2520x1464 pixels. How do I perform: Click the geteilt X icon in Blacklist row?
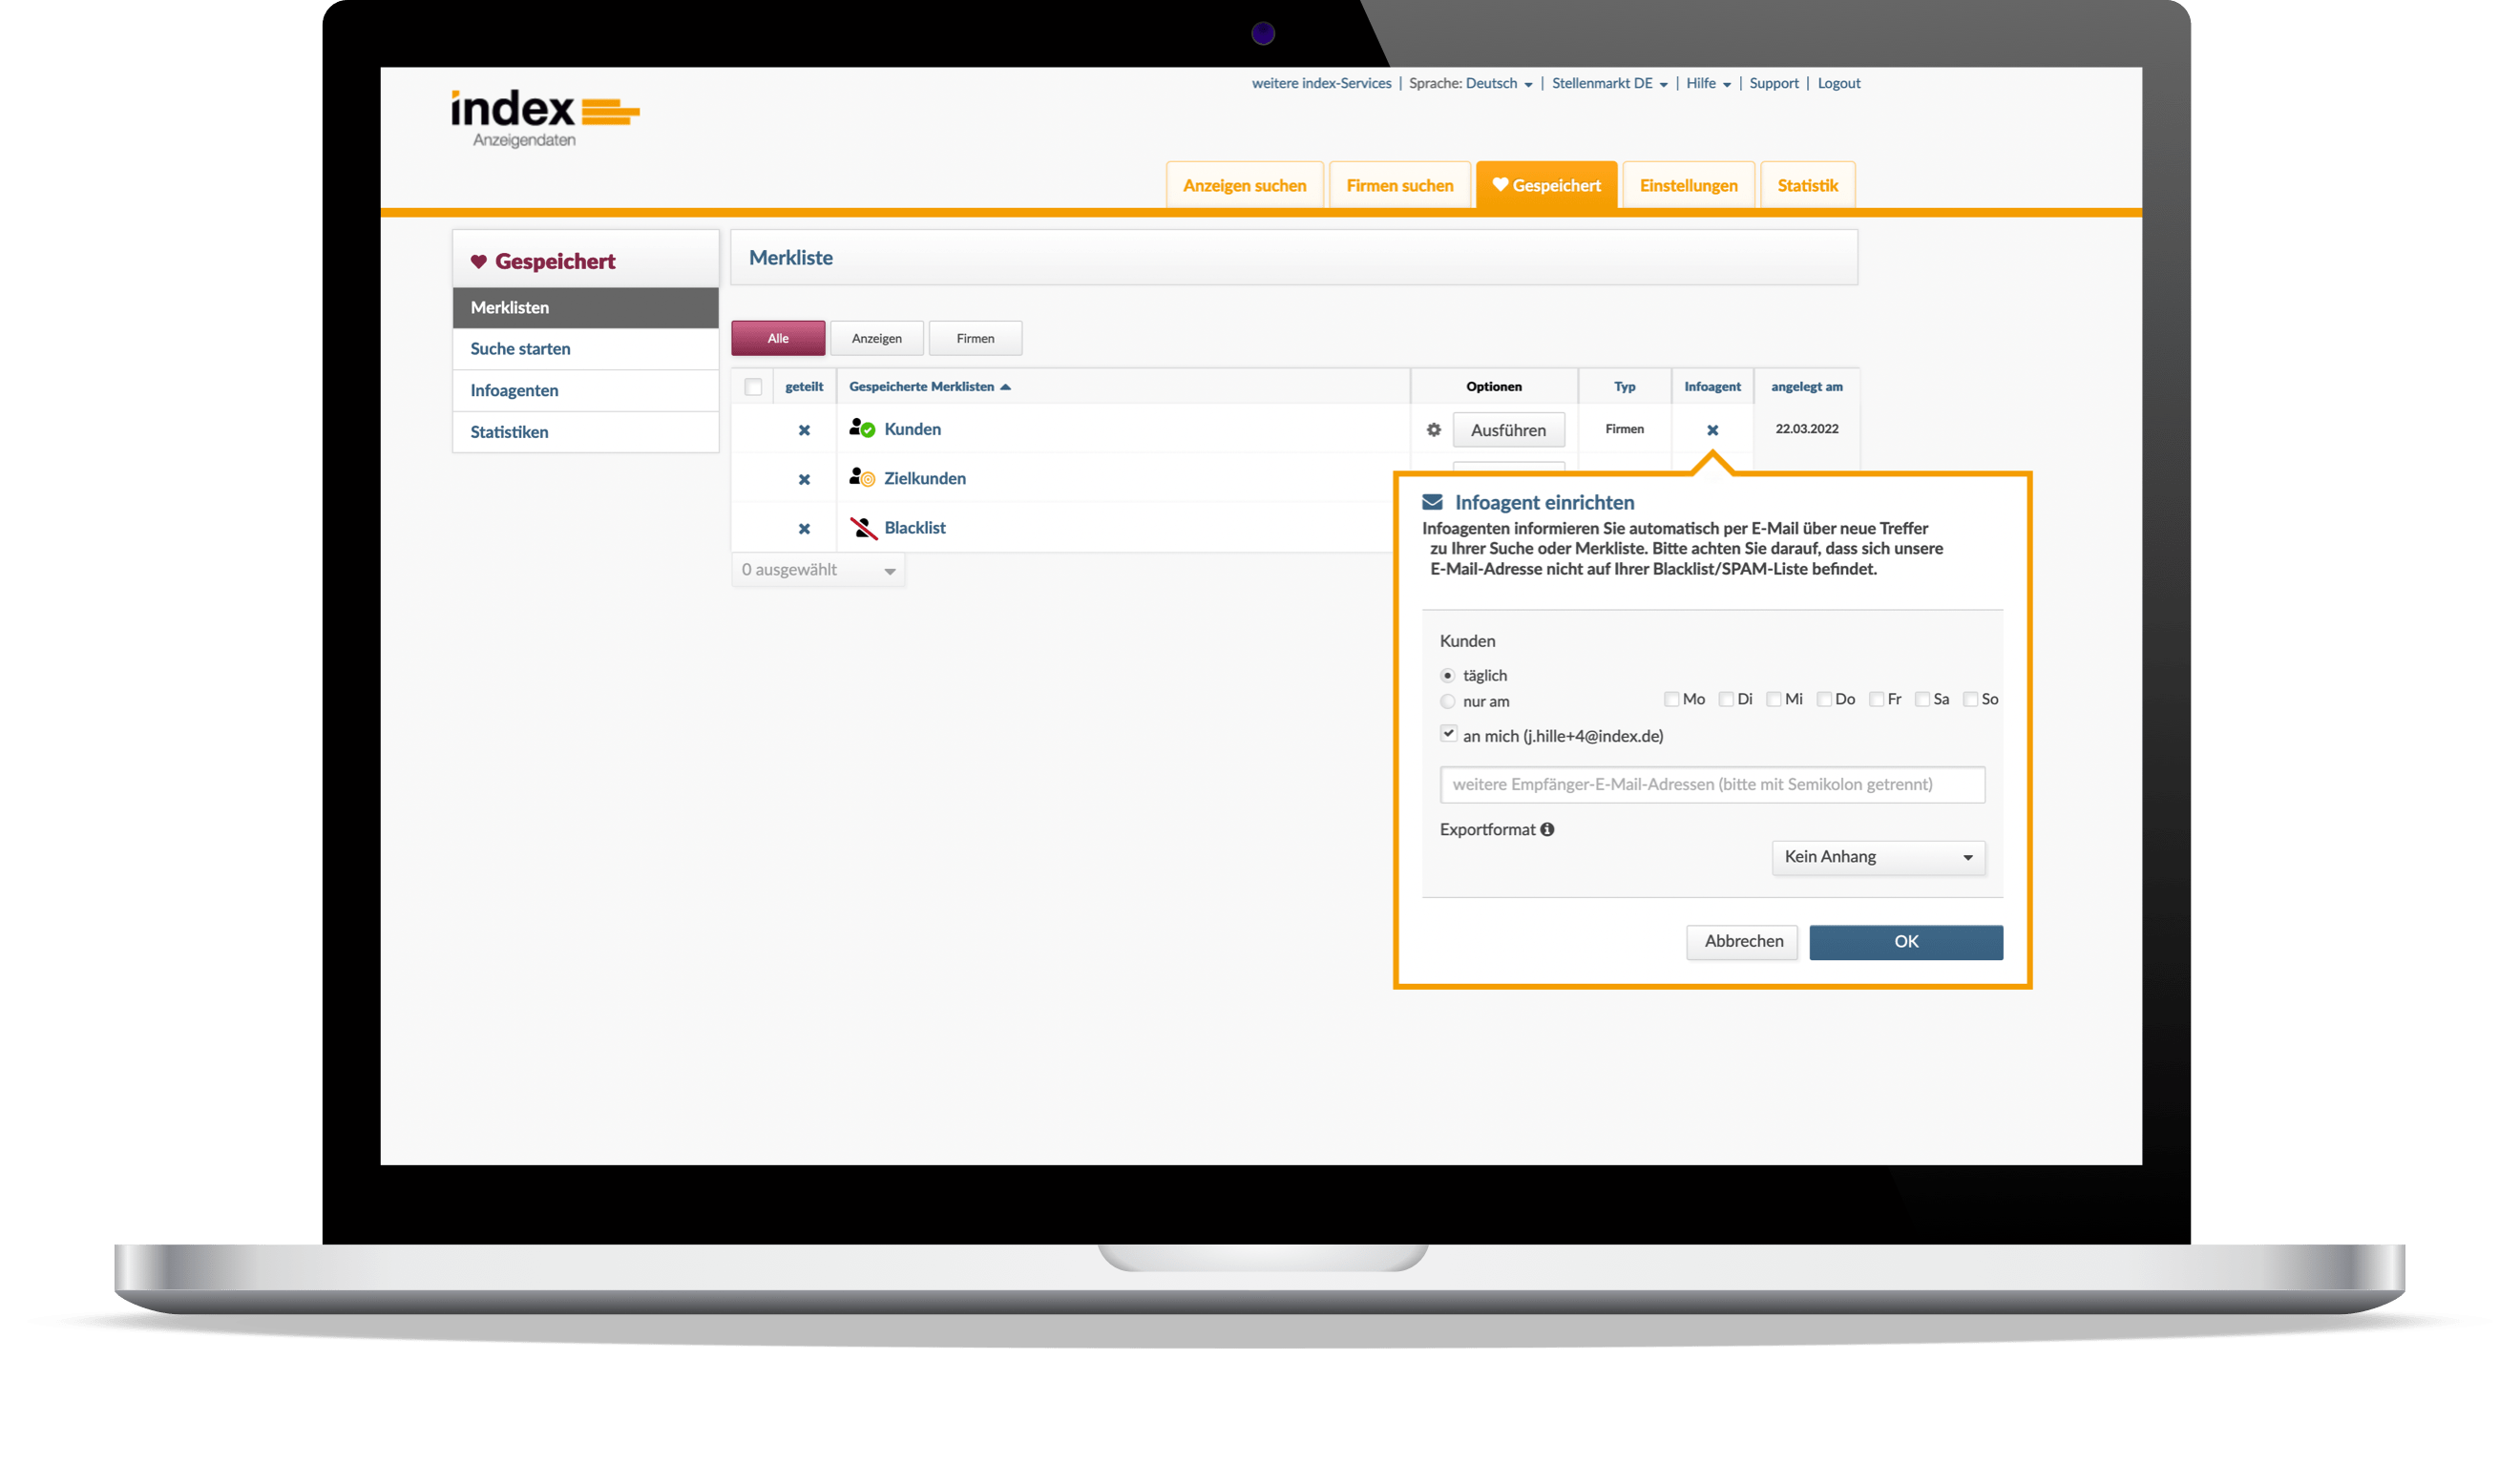[804, 529]
